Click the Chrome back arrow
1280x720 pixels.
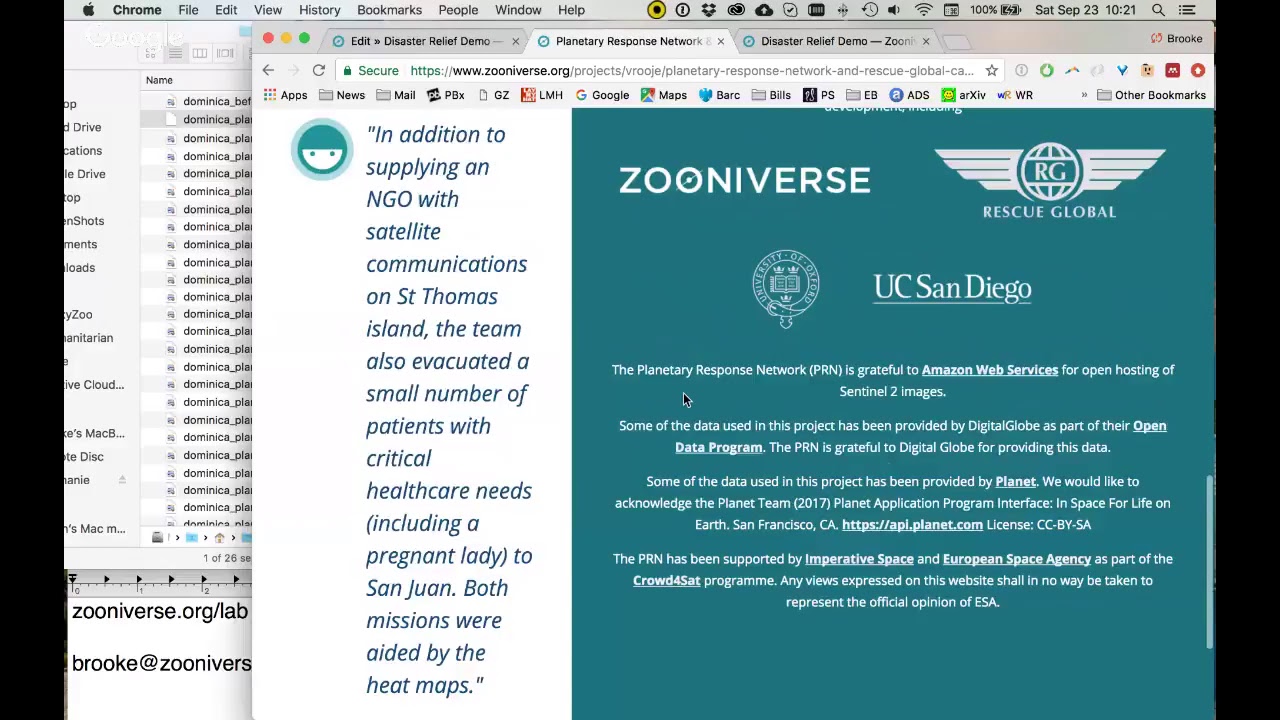[x=268, y=70]
